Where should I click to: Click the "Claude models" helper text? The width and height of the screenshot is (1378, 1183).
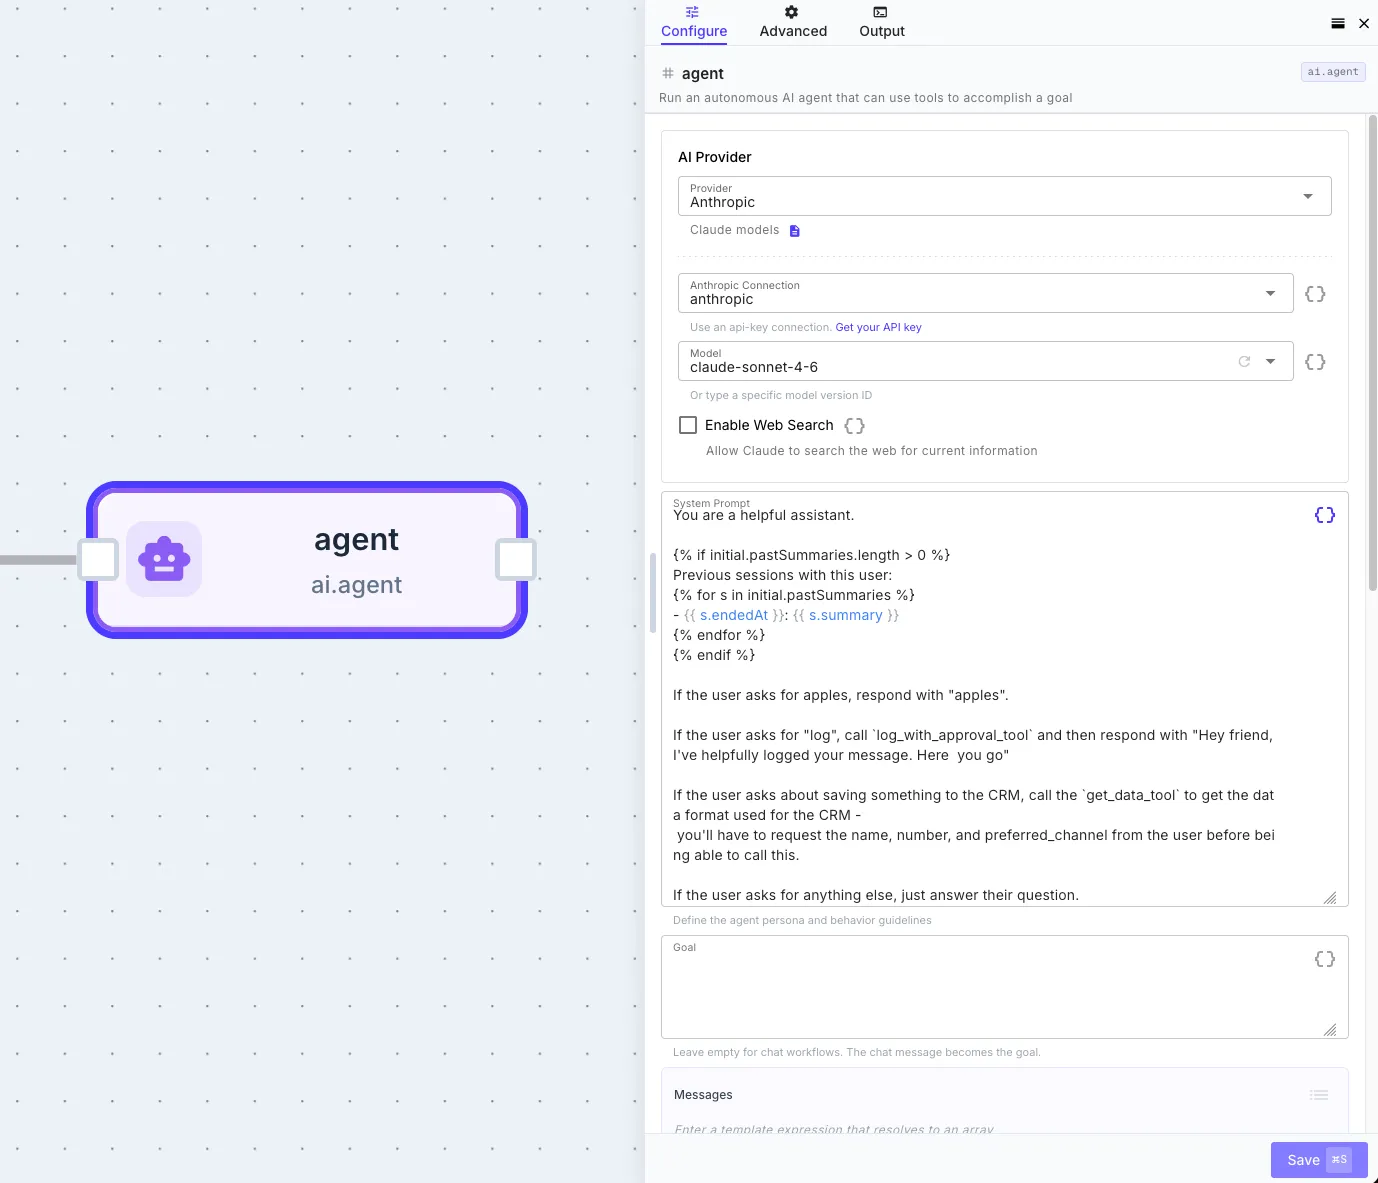coord(734,230)
